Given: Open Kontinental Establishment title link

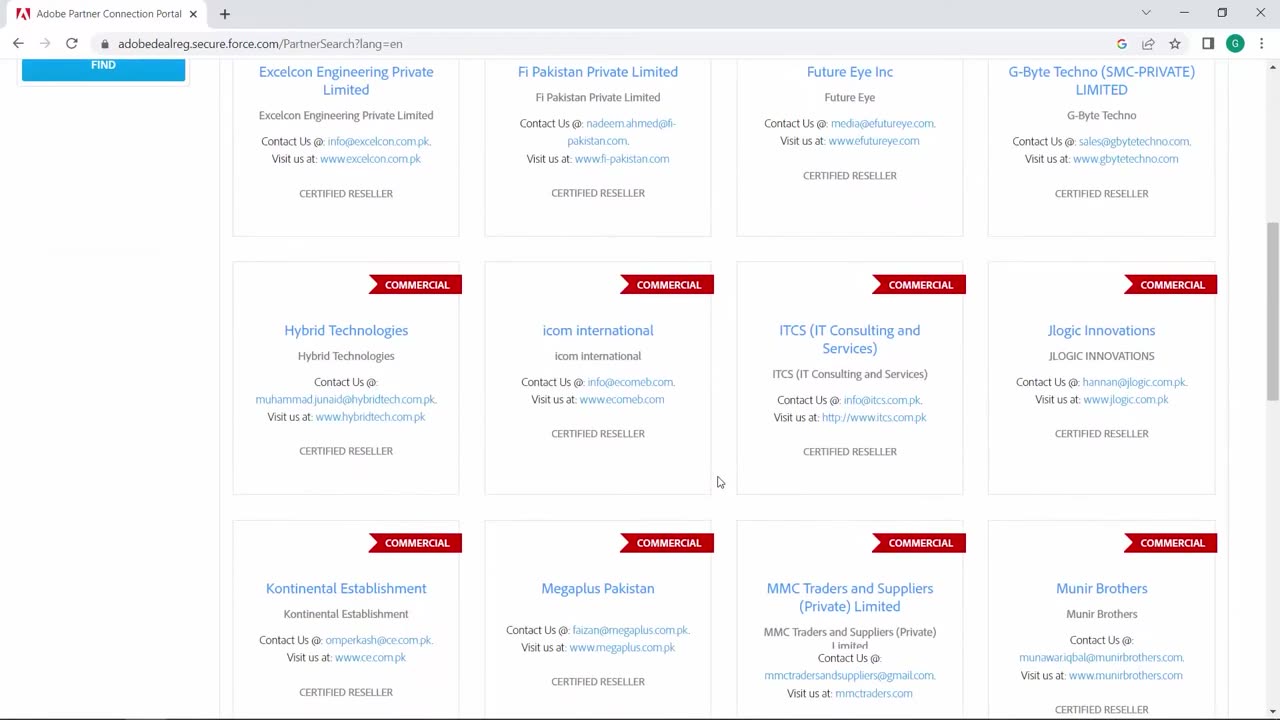Looking at the screenshot, I should (346, 588).
